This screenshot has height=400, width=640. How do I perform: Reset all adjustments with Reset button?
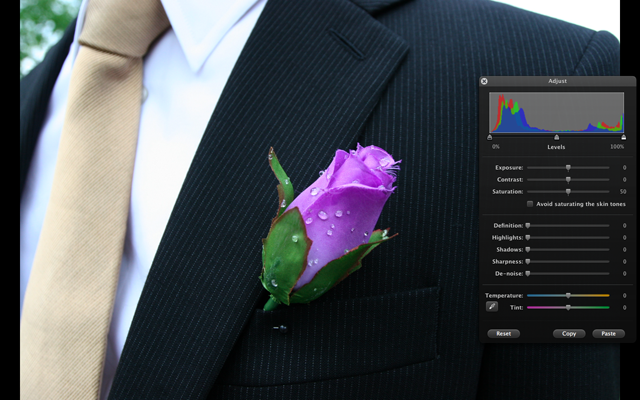pyautogui.click(x=504, y=333)
